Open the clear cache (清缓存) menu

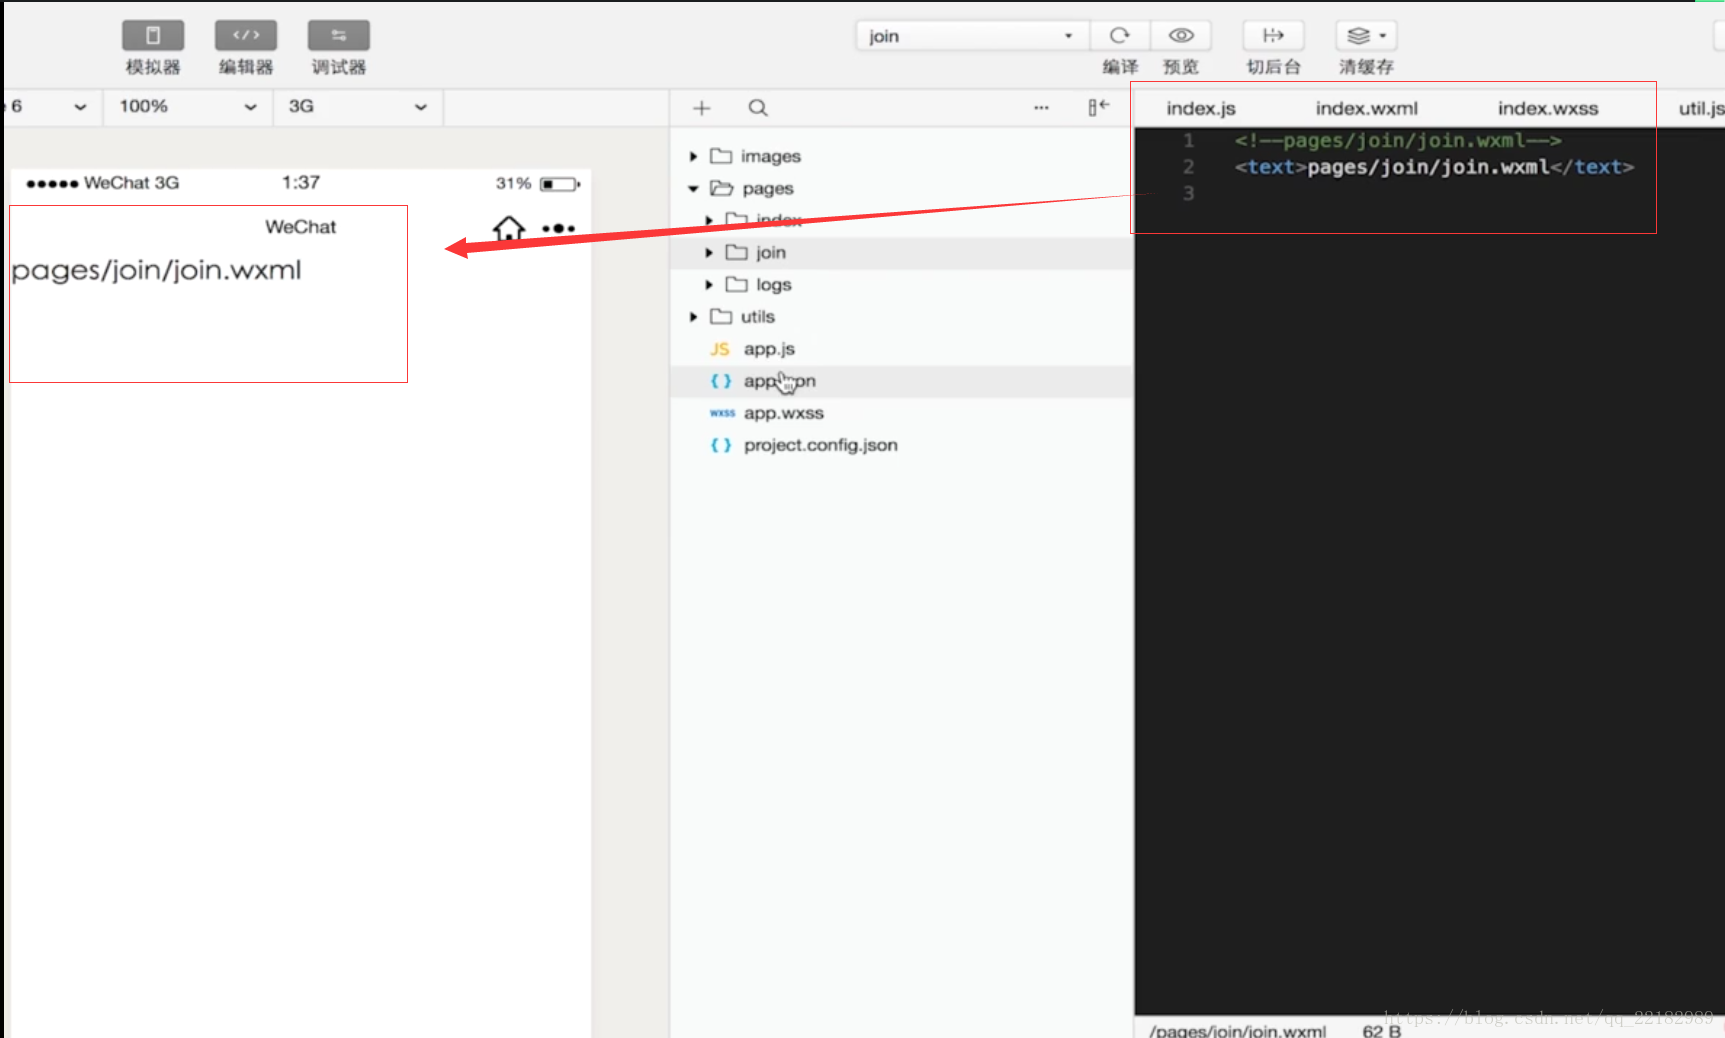(1366, 36)
